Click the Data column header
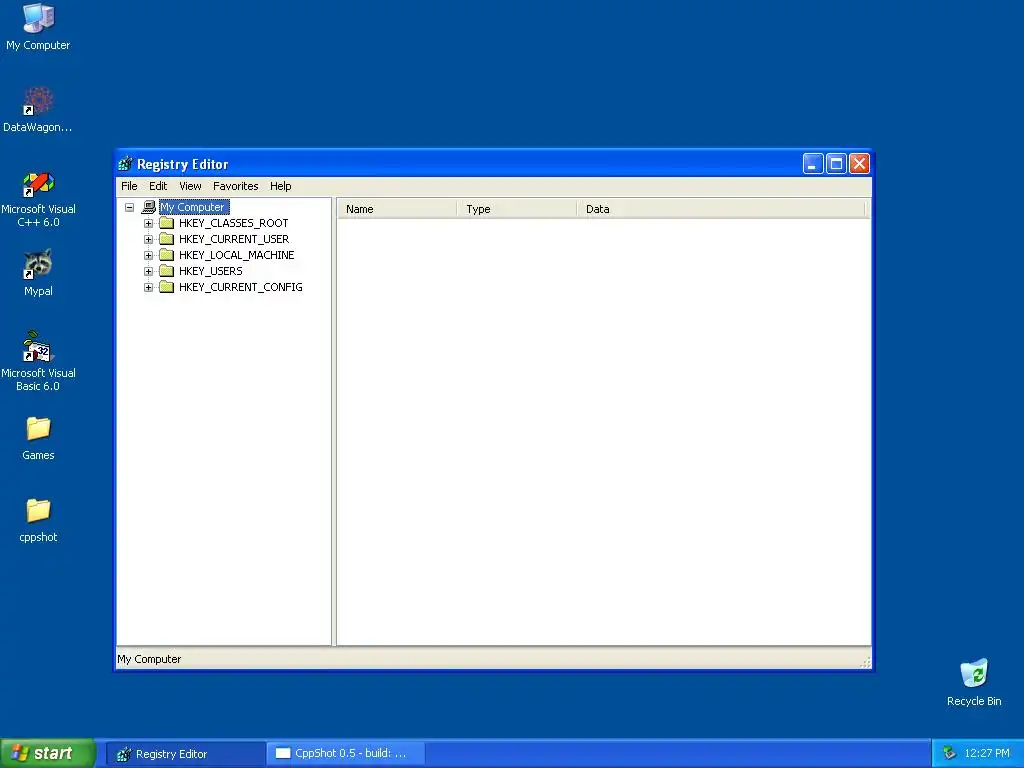 click(720, 209)
